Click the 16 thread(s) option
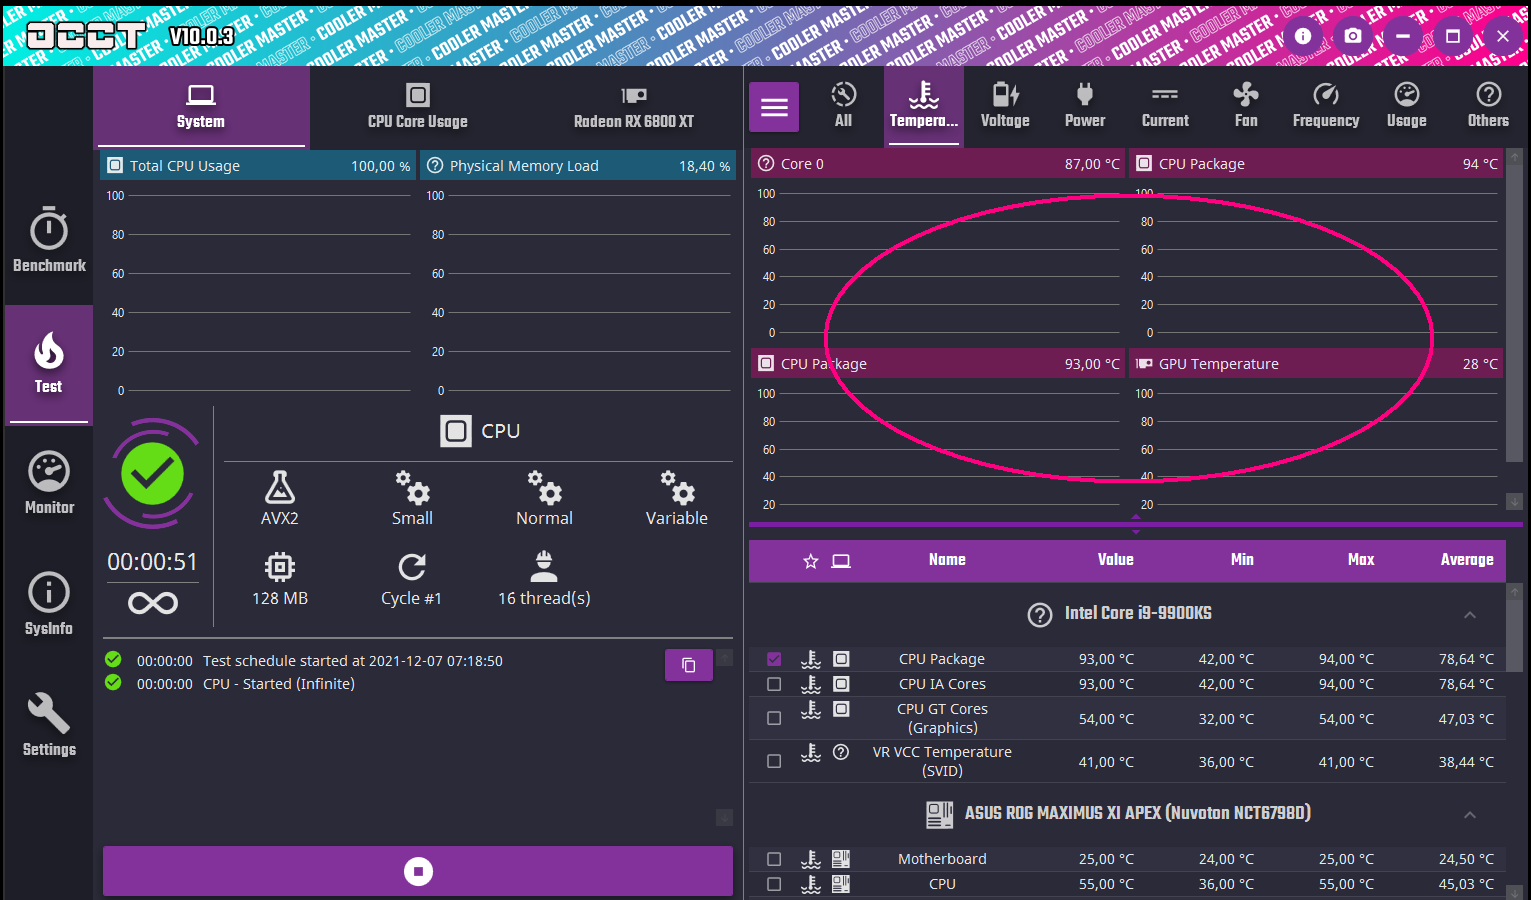 click(x=544, y=579)
